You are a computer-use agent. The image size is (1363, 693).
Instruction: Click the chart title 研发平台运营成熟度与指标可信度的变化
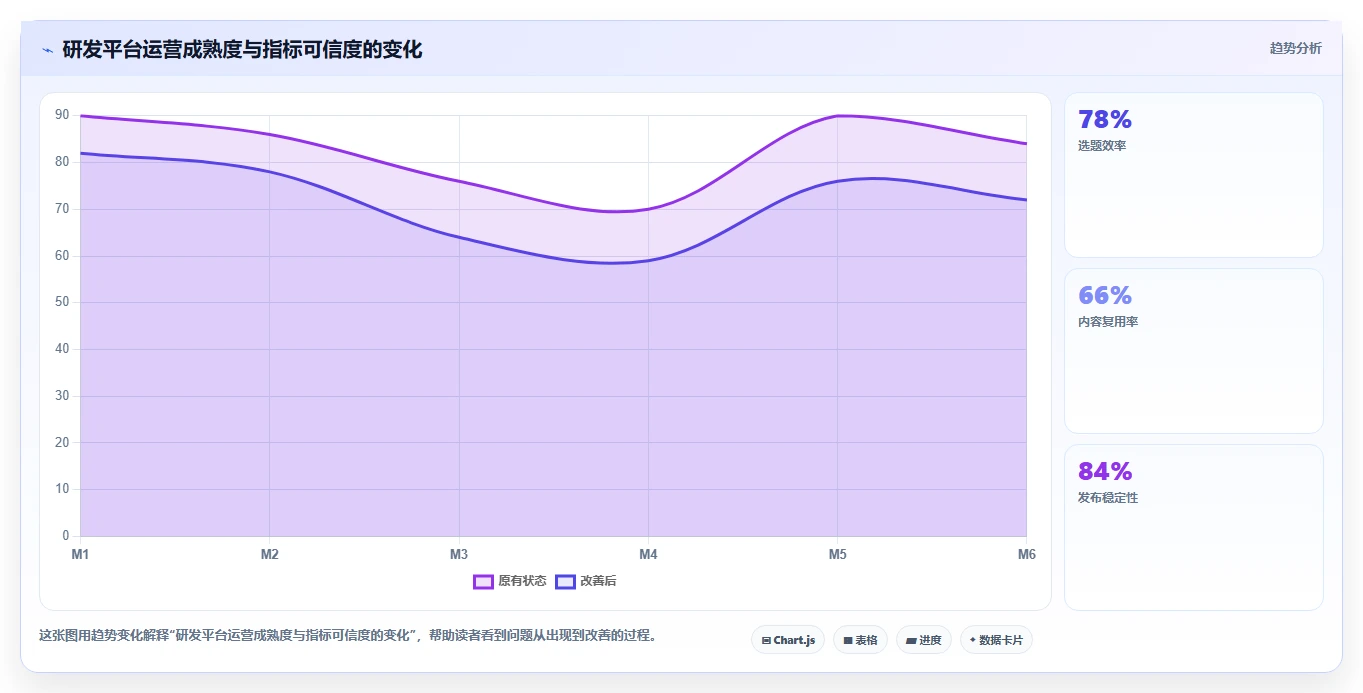point(242,49)
